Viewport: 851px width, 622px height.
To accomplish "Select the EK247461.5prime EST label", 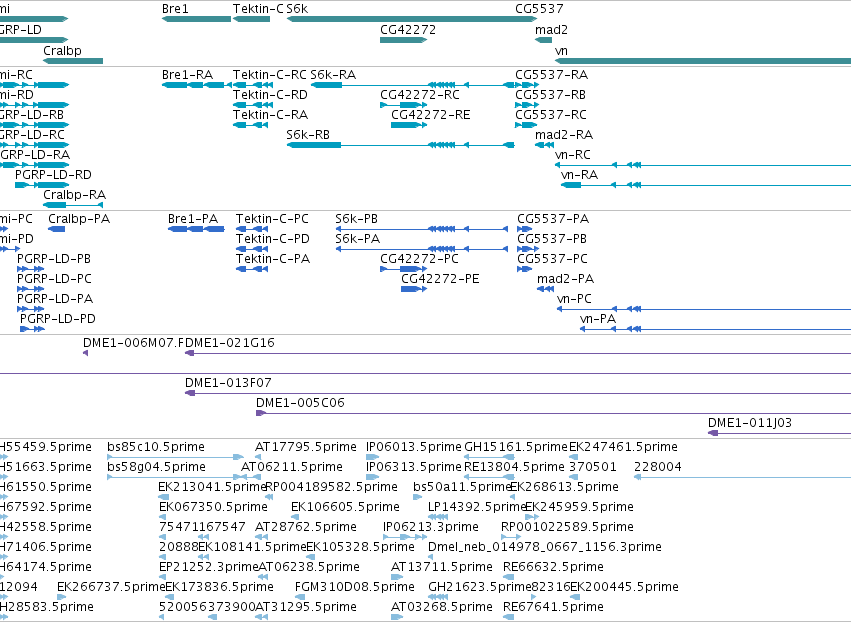I will click(623, 447).
